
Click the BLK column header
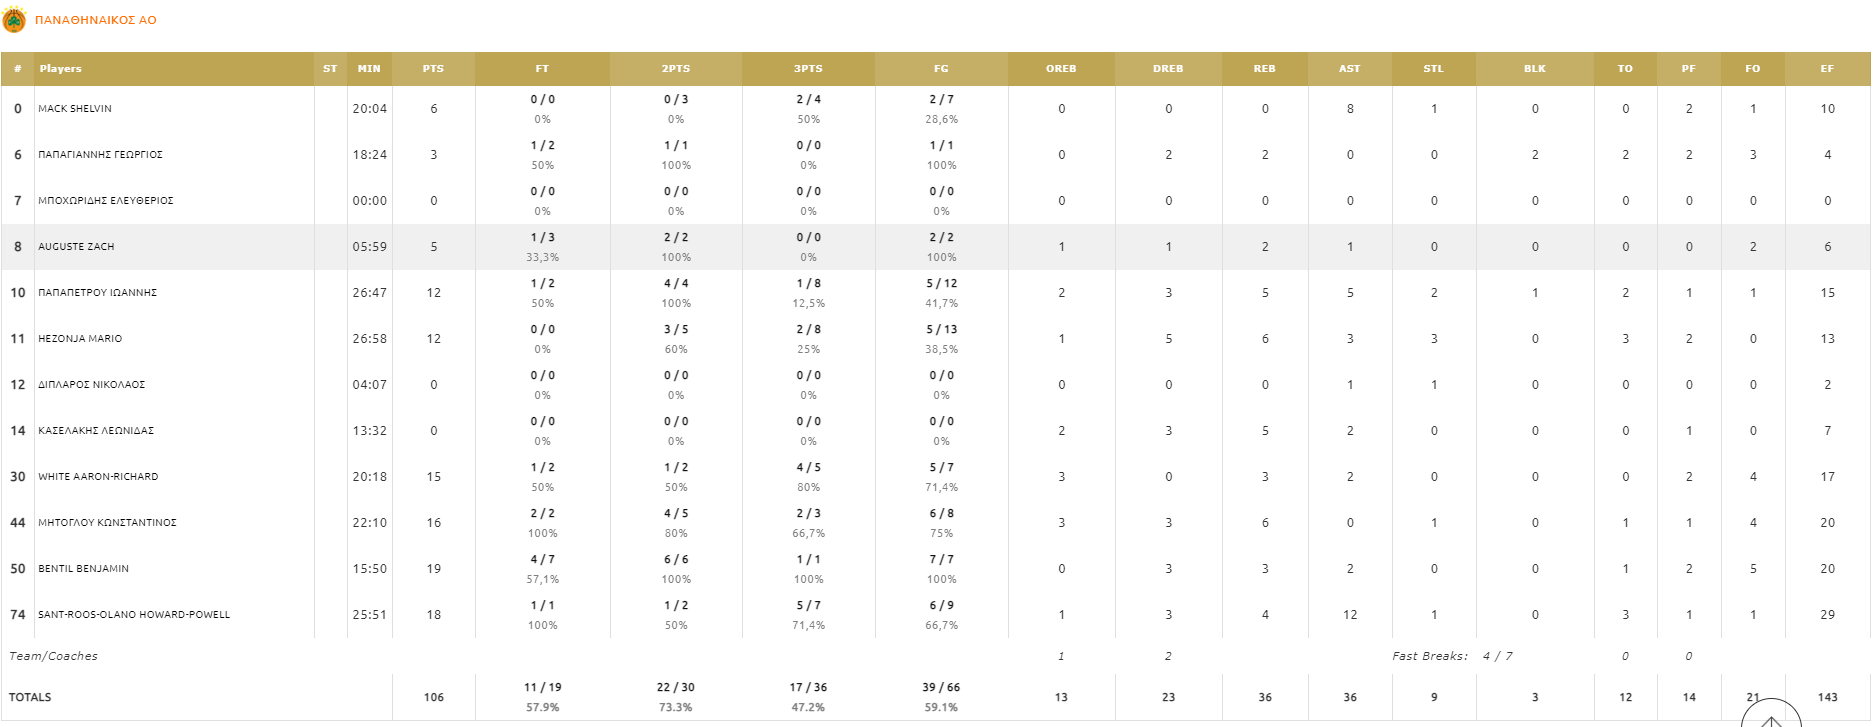(x=1534, y=69)
